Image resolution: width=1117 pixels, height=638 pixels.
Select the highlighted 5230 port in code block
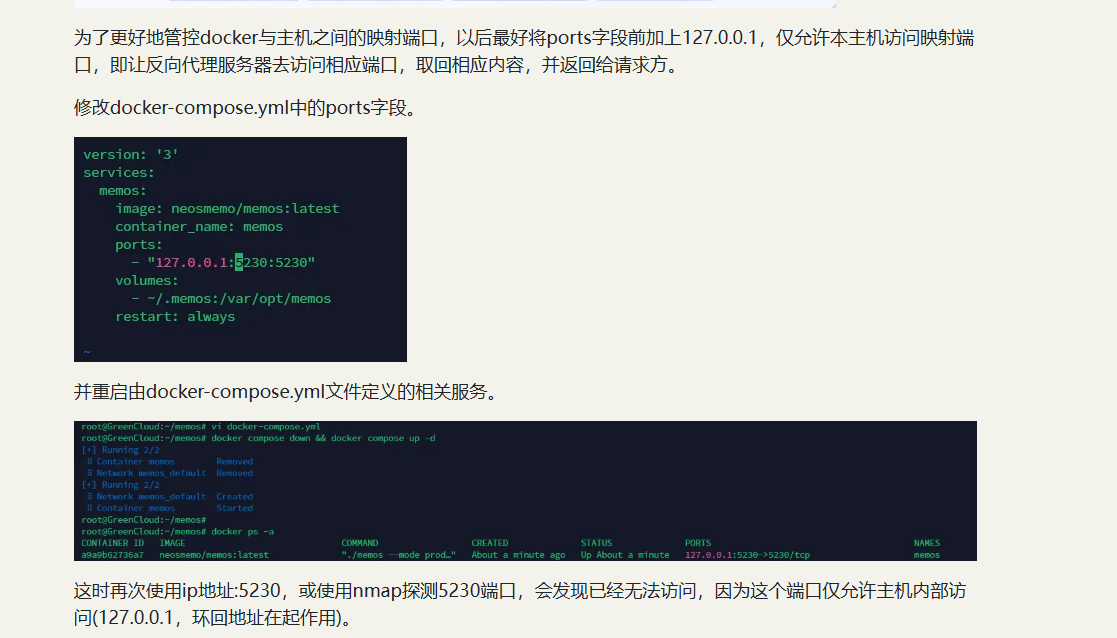(238, 262)
